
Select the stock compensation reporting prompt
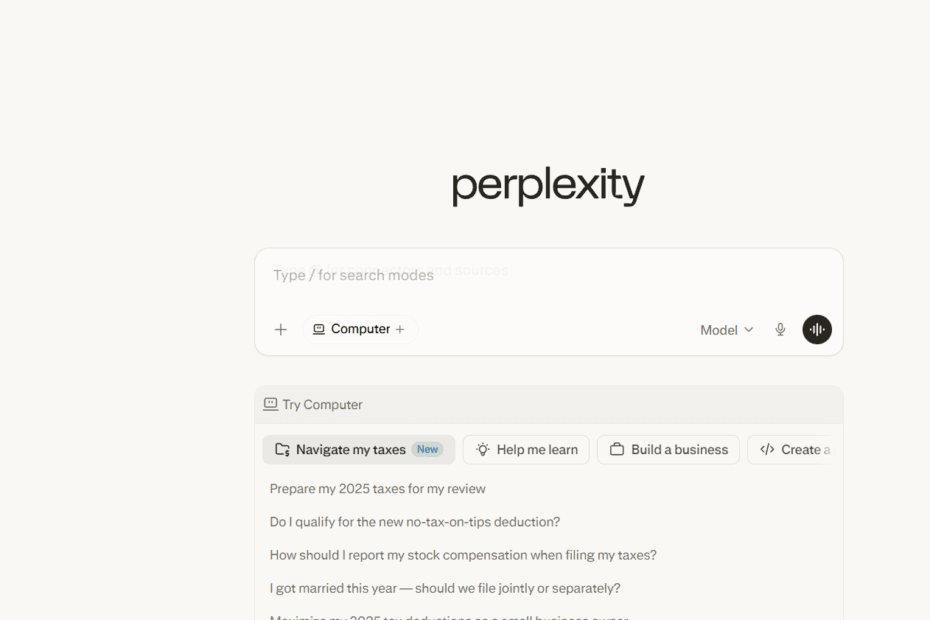pos(463,554)
